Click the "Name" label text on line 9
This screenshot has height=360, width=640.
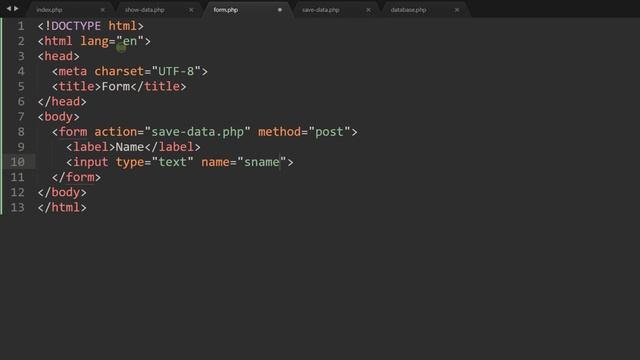click(130, 147)
